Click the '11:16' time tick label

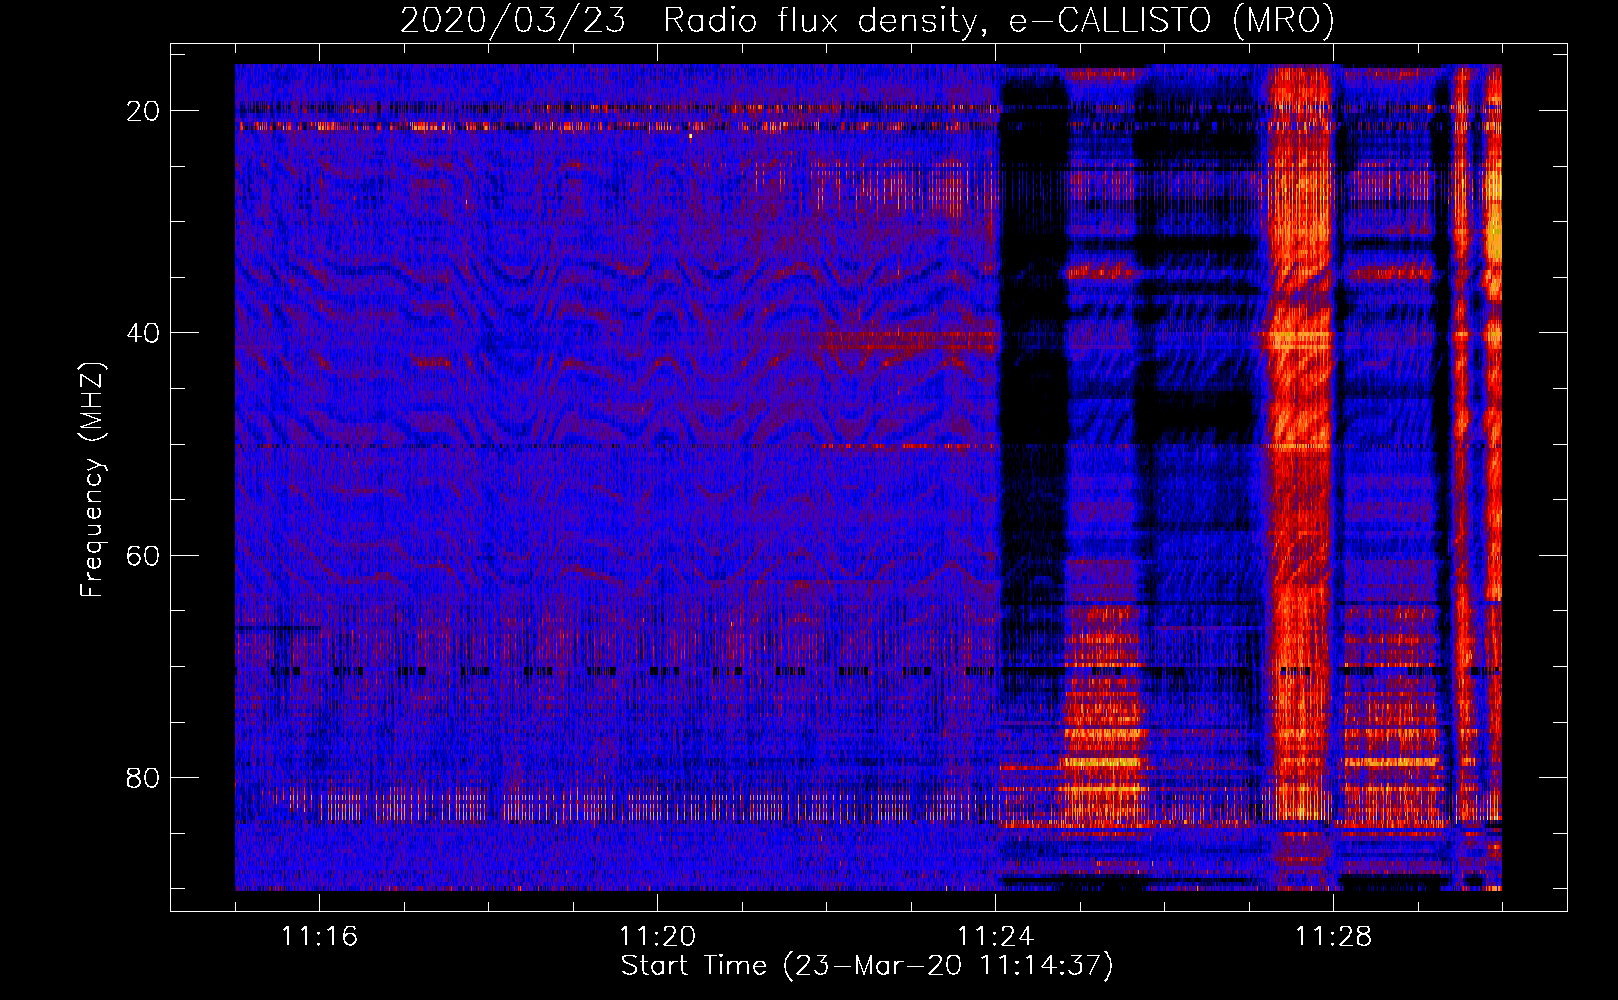click(x=319, y=937)
